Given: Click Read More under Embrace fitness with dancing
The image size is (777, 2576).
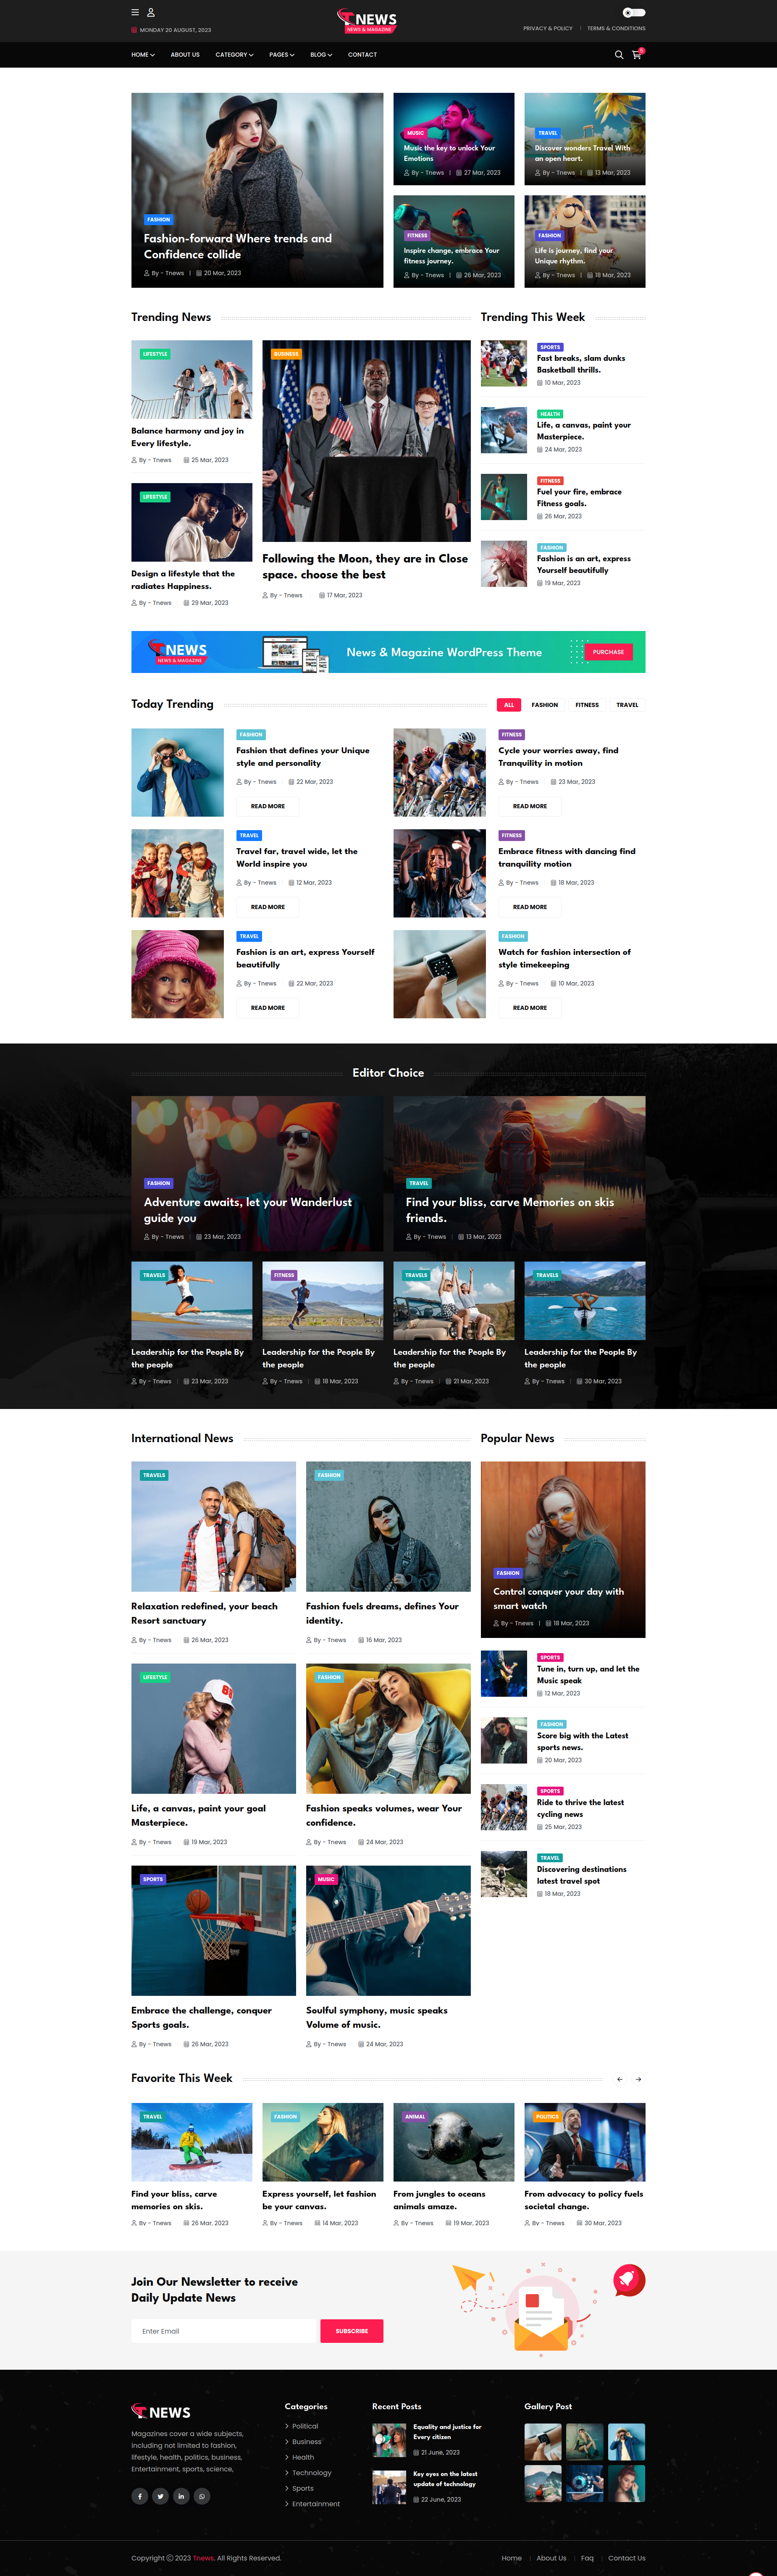Looking at the screenshot, I should point(530,907).
